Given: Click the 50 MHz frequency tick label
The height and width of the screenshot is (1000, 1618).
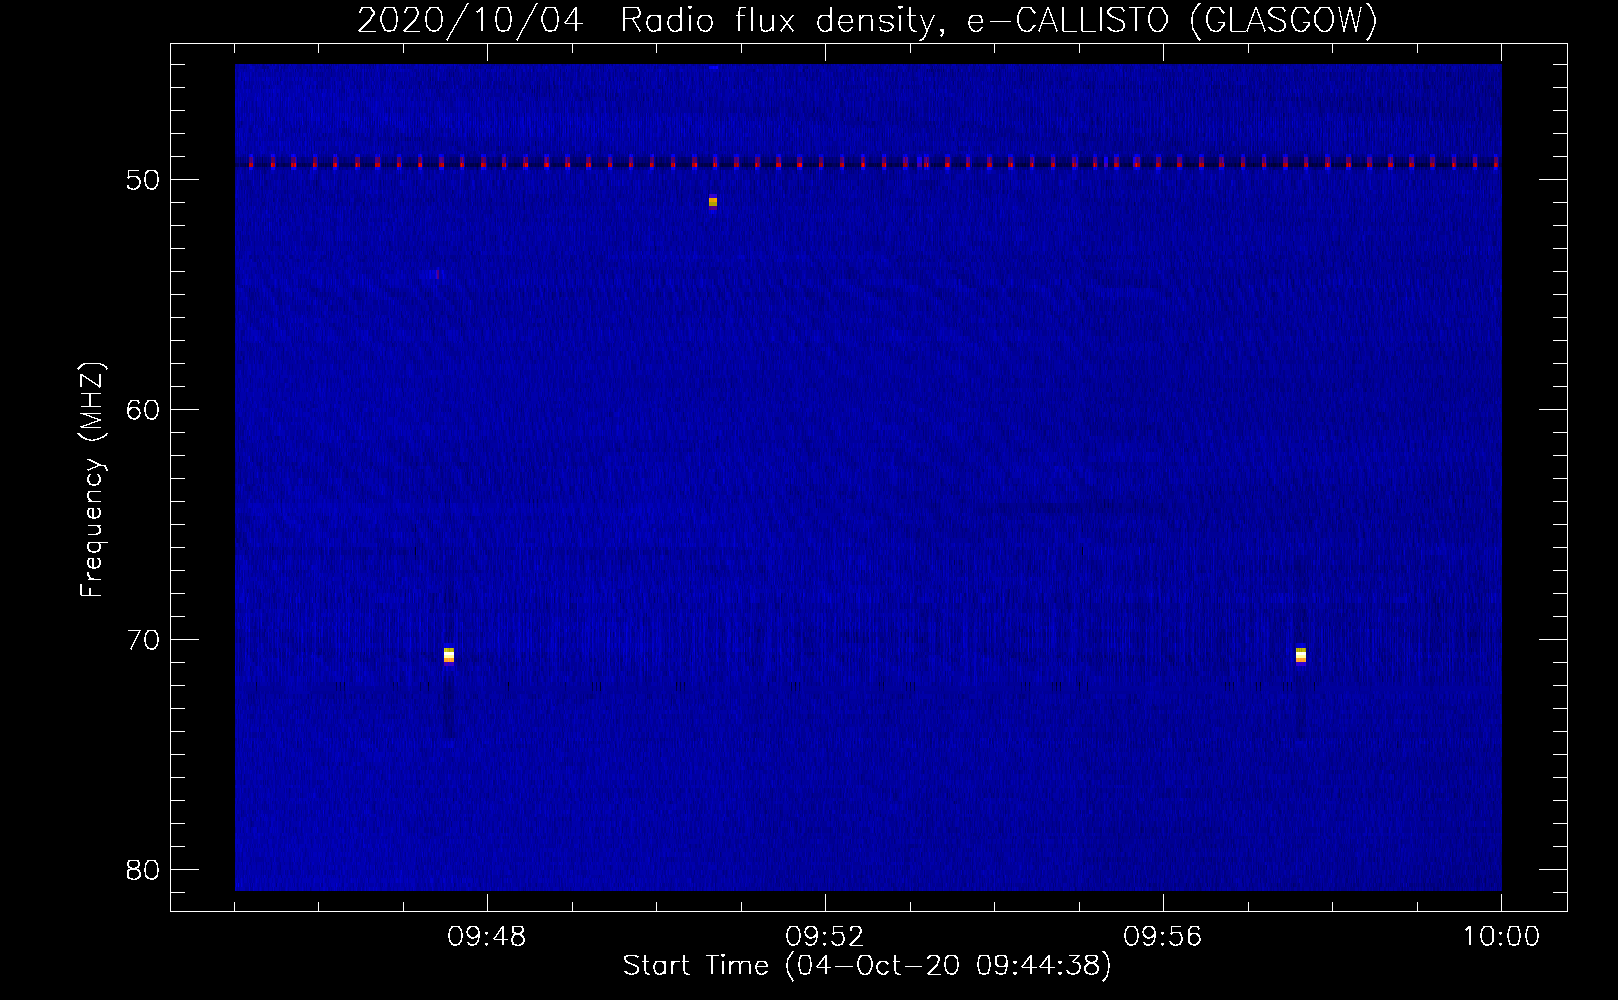Looking at the screenshot, I should pos(144,180).
